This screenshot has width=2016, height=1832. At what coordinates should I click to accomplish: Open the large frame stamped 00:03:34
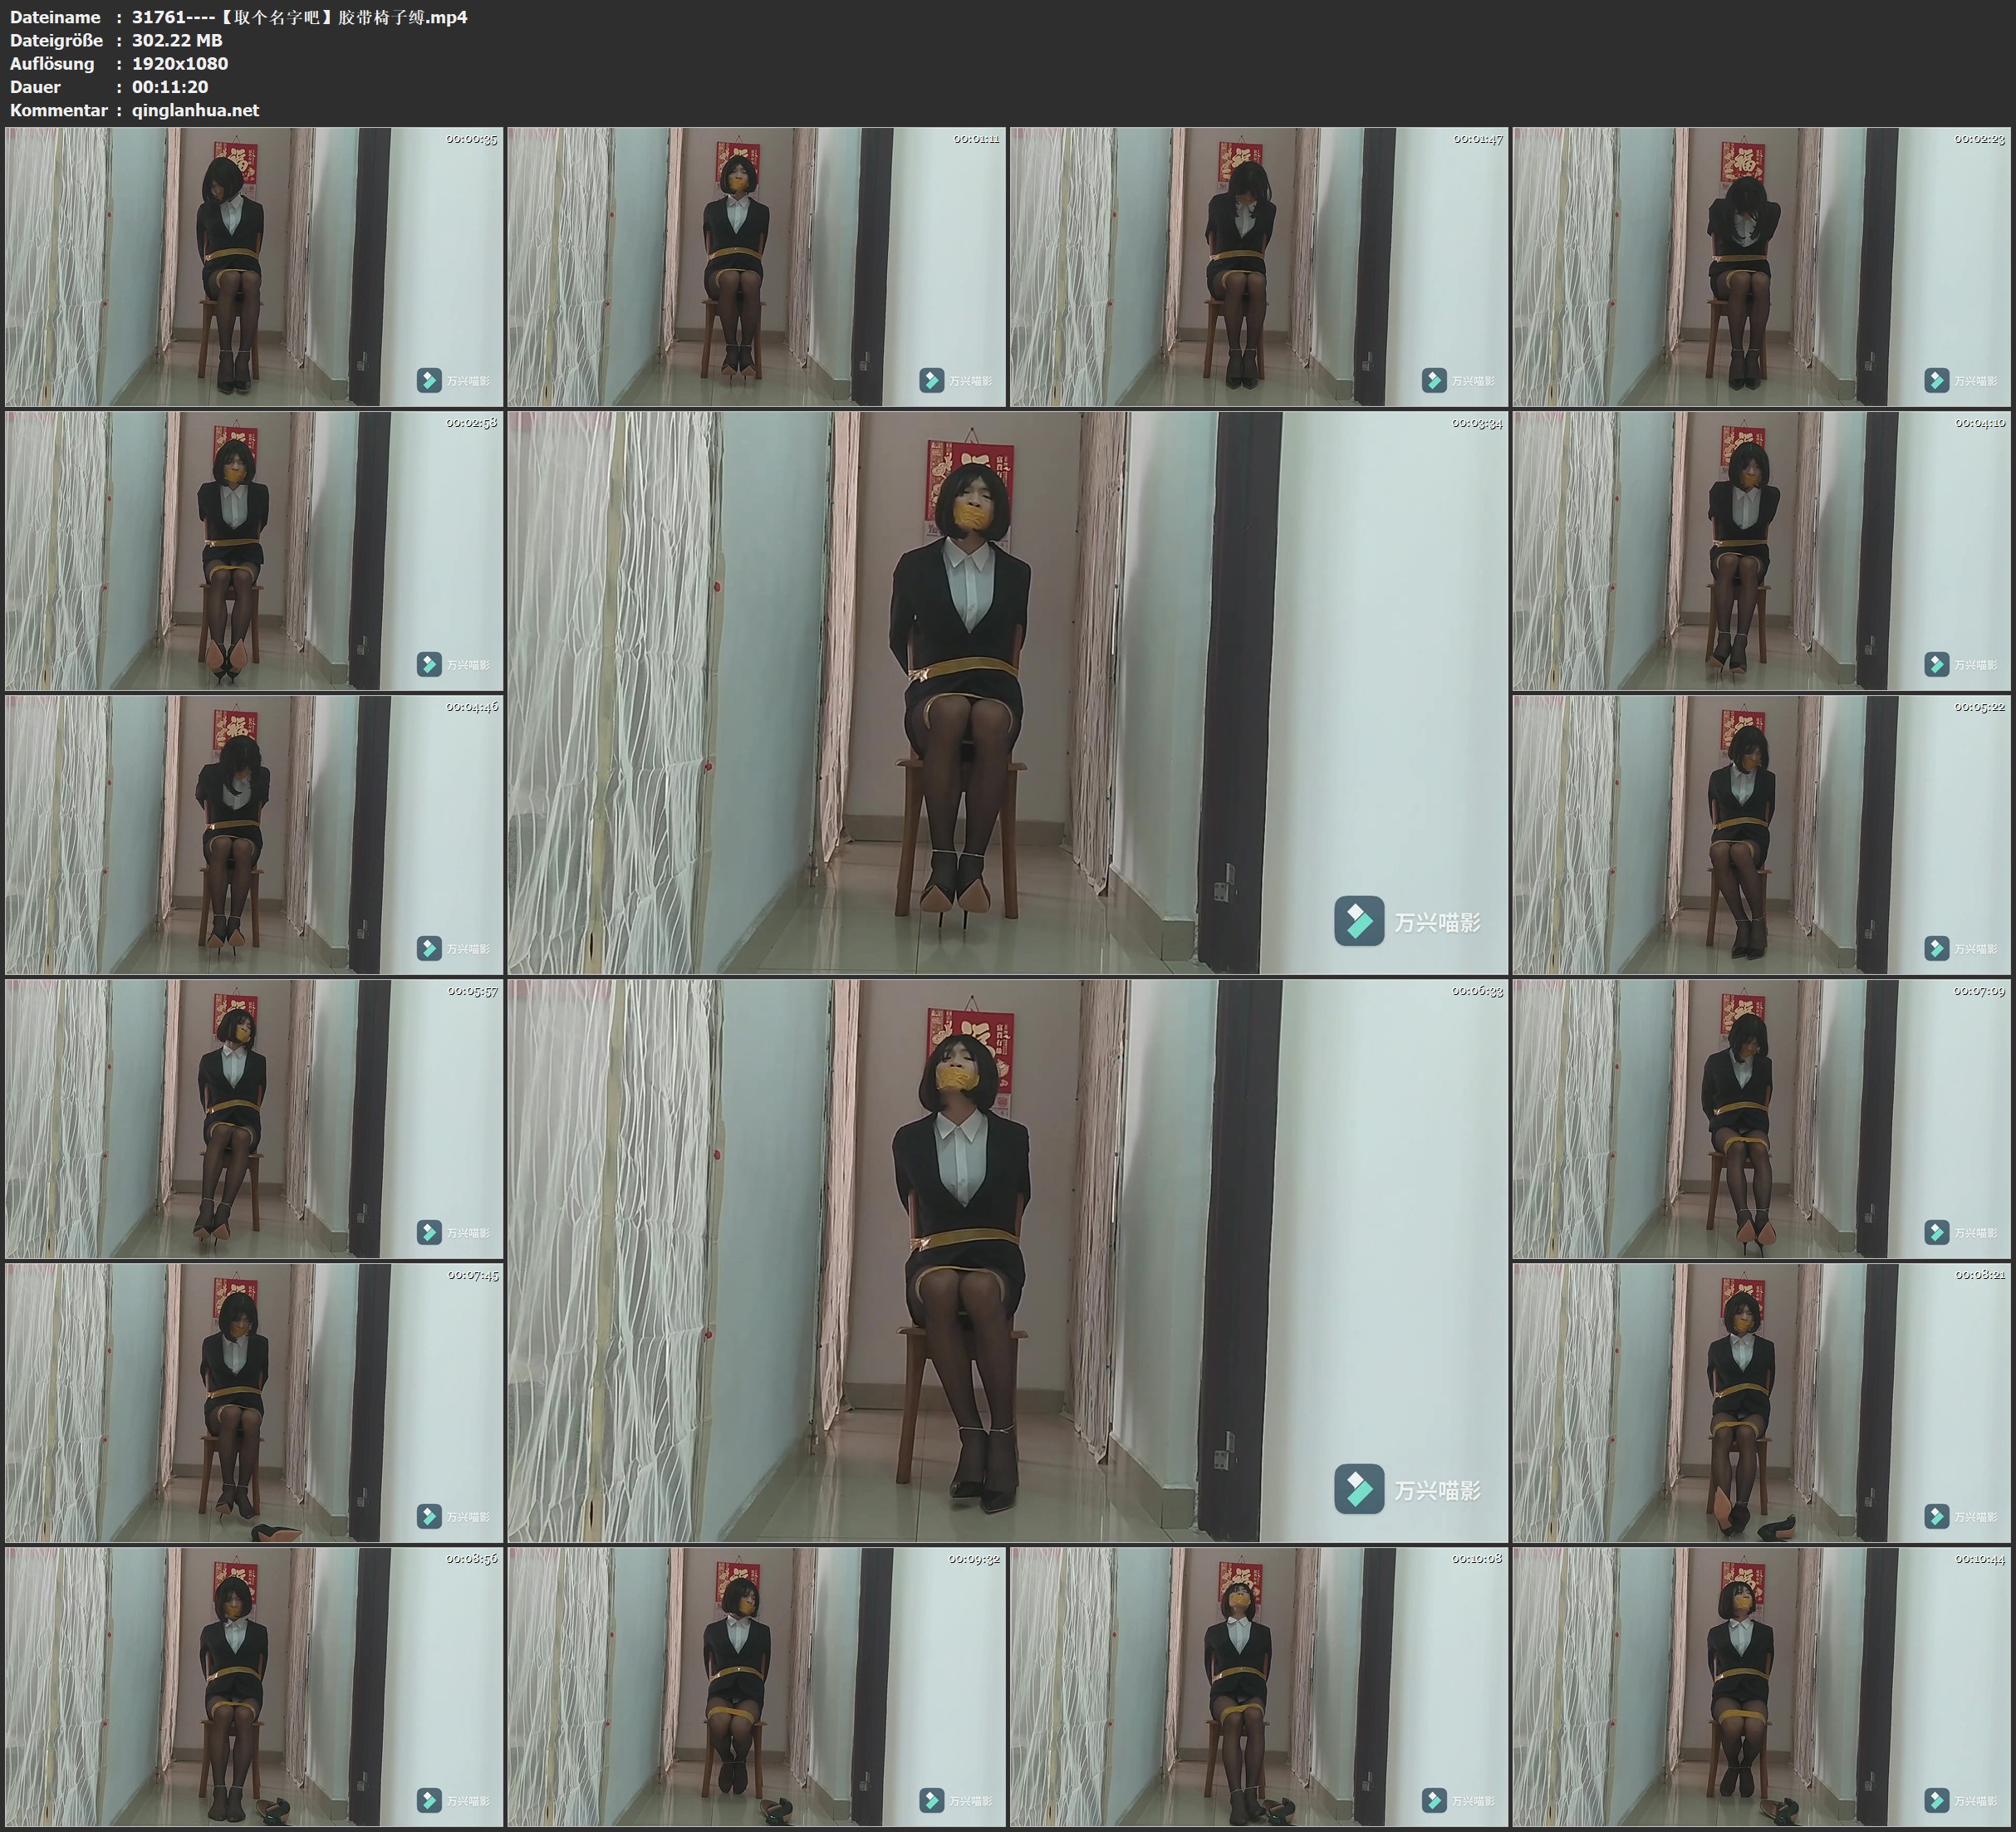1007,692
